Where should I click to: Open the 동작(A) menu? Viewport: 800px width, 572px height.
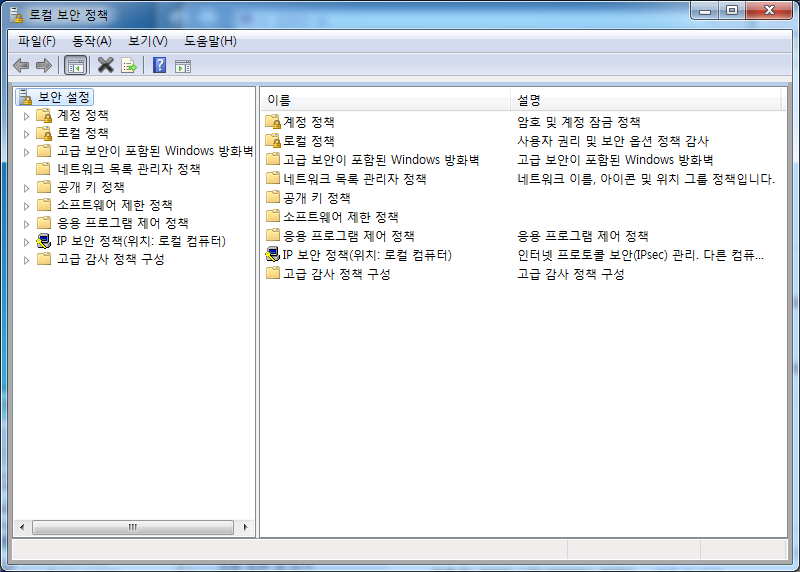click(x=92, y=41)
